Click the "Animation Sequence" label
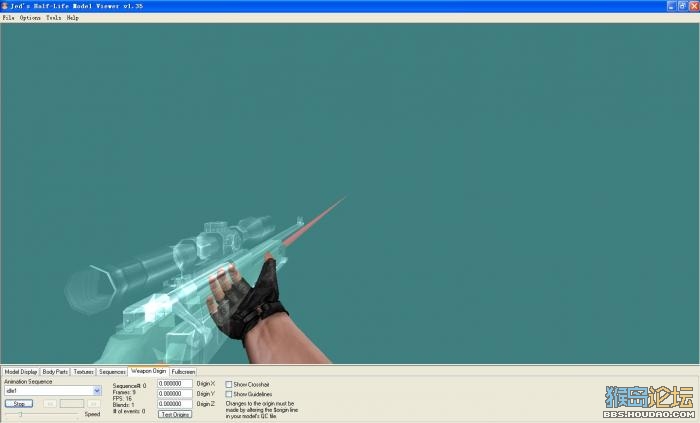 28,382
